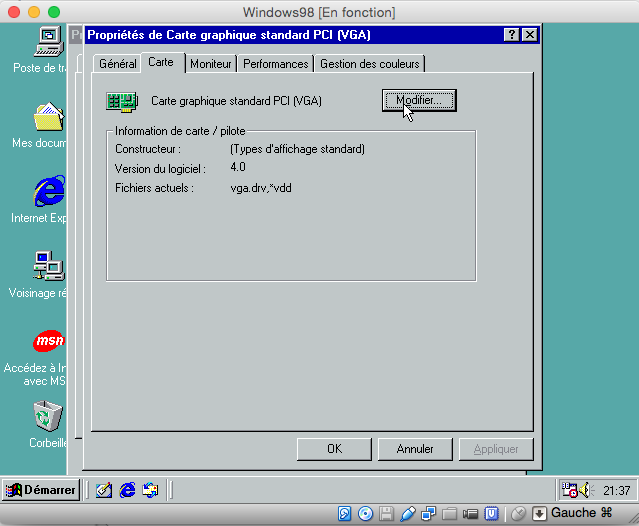This screenshot has width=639, height=526.
Task: Click the taskbar clock showing 21:37
Action: (617, 491)
